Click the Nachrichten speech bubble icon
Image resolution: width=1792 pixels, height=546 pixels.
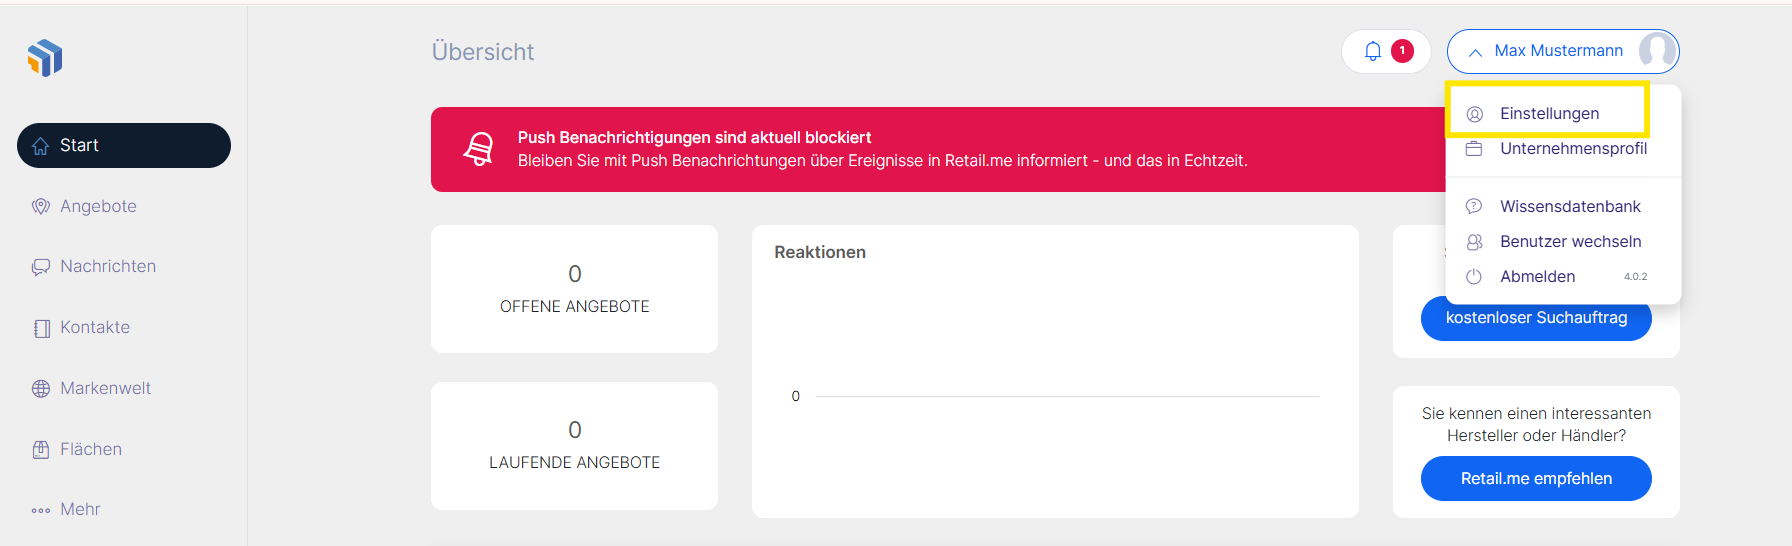click(41, 267)
